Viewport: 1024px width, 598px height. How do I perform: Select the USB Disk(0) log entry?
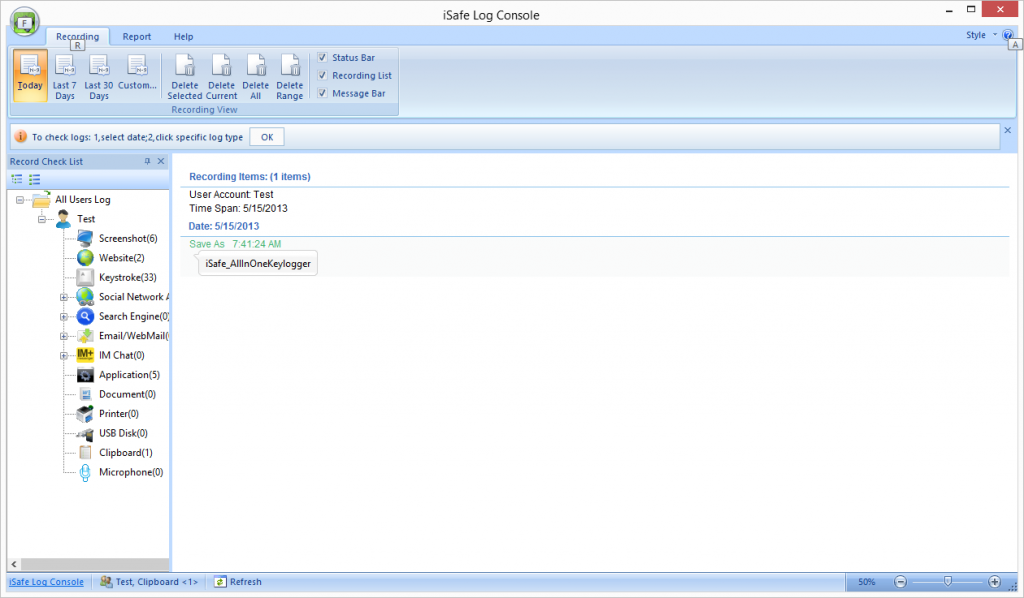123,433
